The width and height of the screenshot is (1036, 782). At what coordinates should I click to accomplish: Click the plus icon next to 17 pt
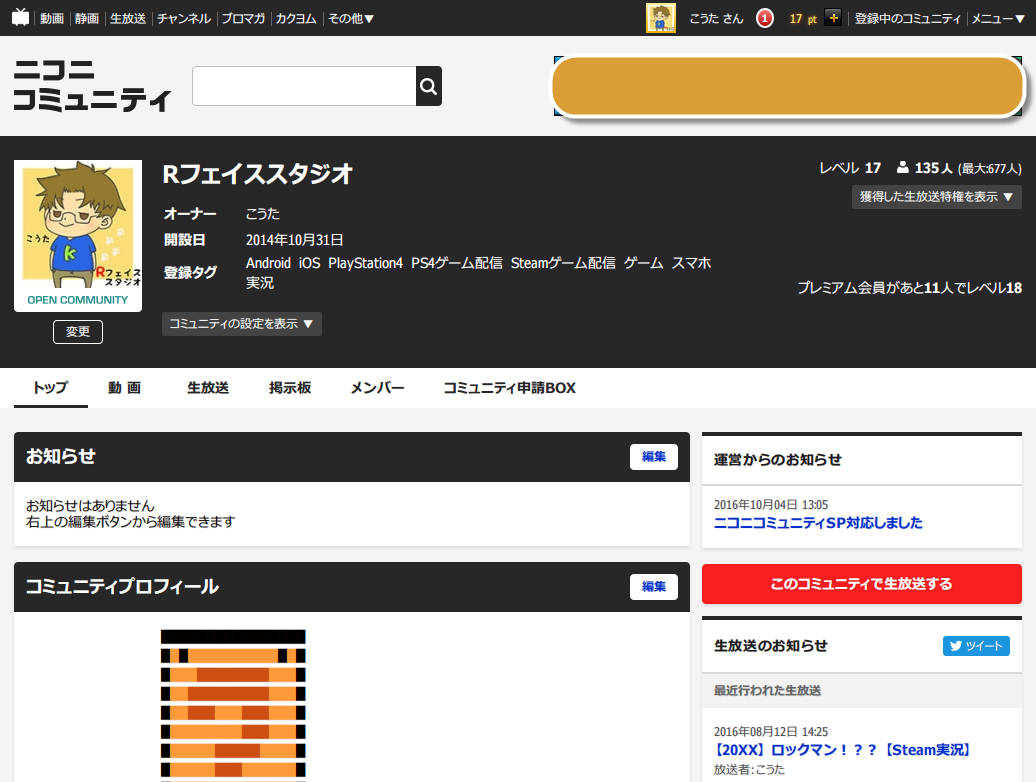[x=834, y=17]
